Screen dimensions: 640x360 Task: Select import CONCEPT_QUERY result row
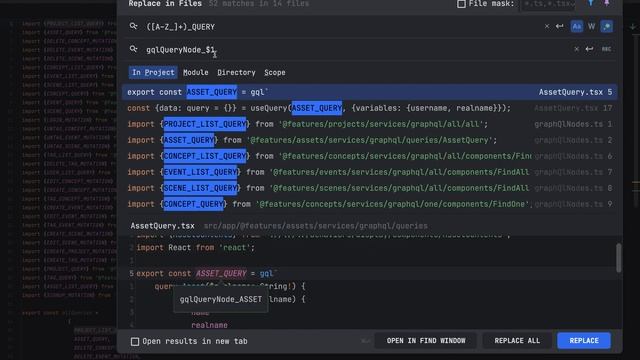369,204
